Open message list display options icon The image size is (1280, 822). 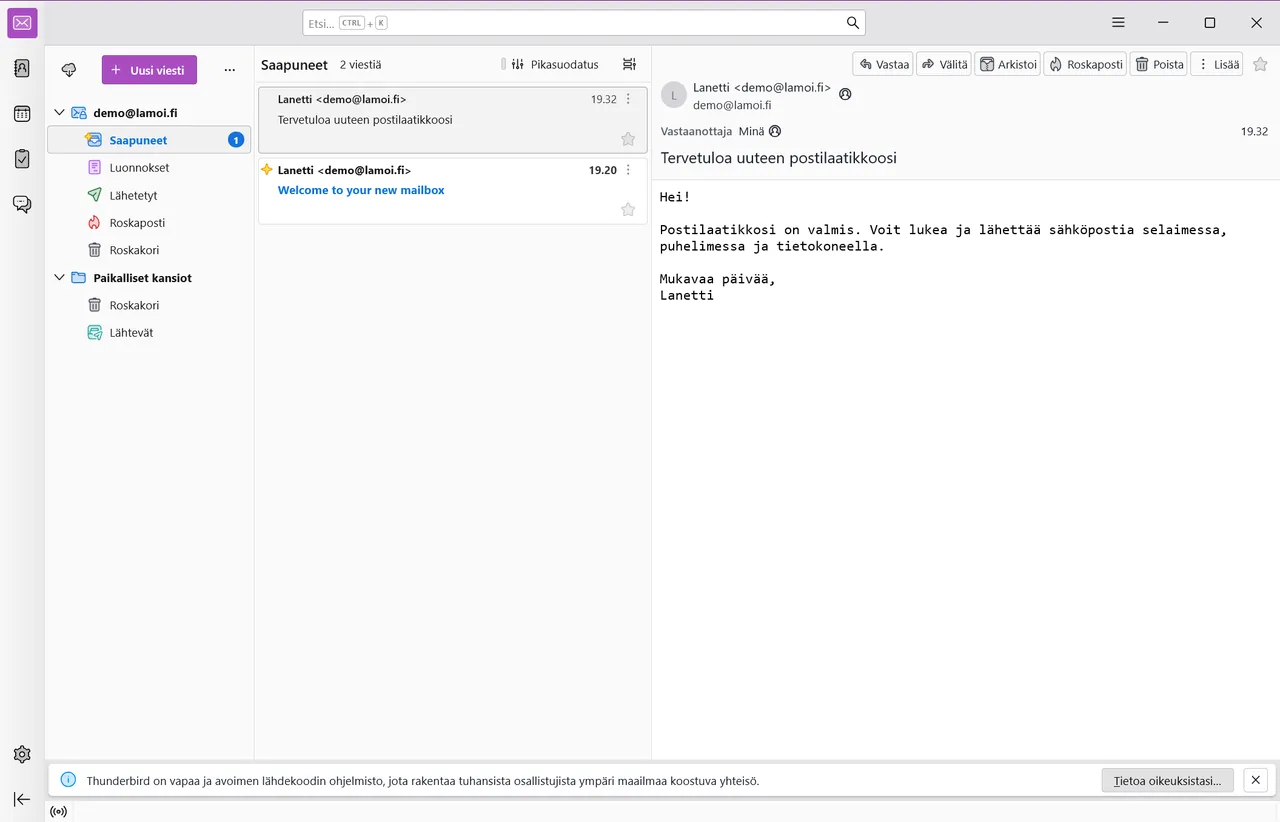(629, 64)
